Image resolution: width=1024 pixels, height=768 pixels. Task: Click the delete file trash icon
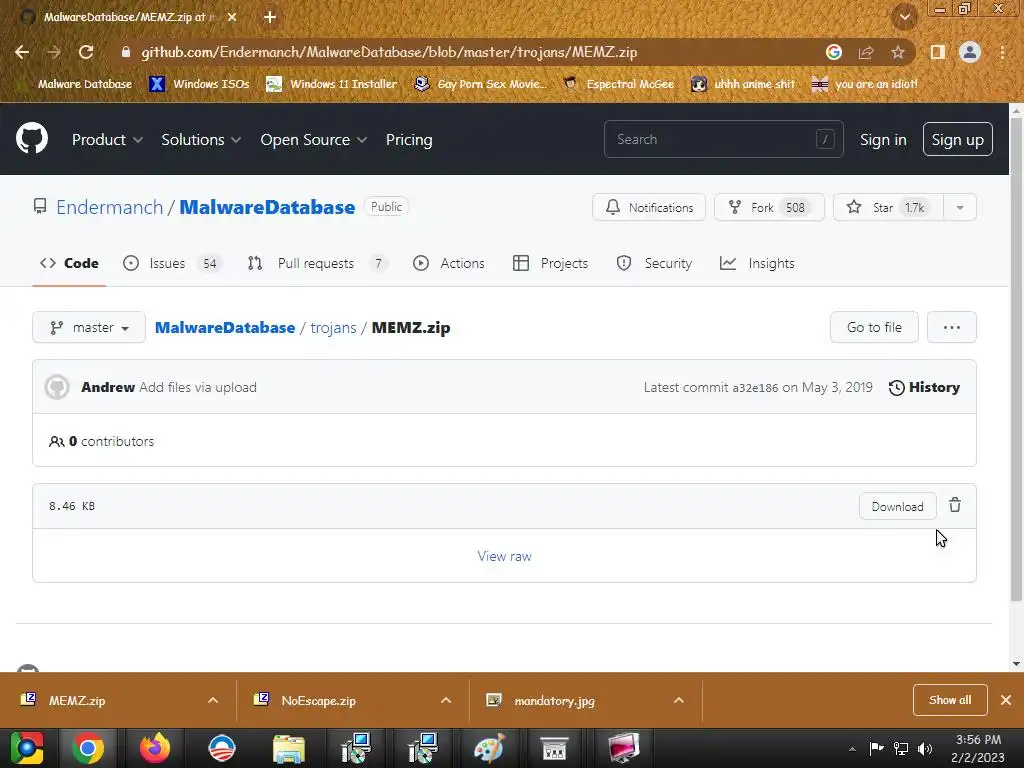click(x=955, y=505)
